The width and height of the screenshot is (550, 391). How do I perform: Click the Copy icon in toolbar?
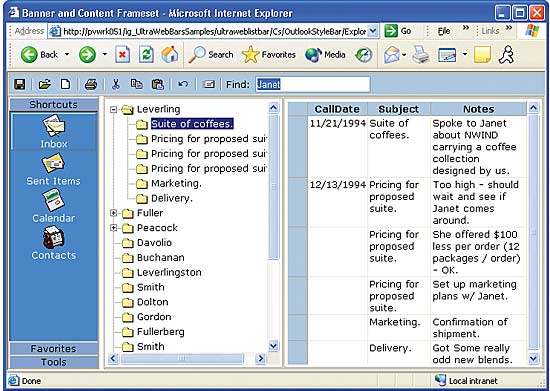click(x=136, y=84)
